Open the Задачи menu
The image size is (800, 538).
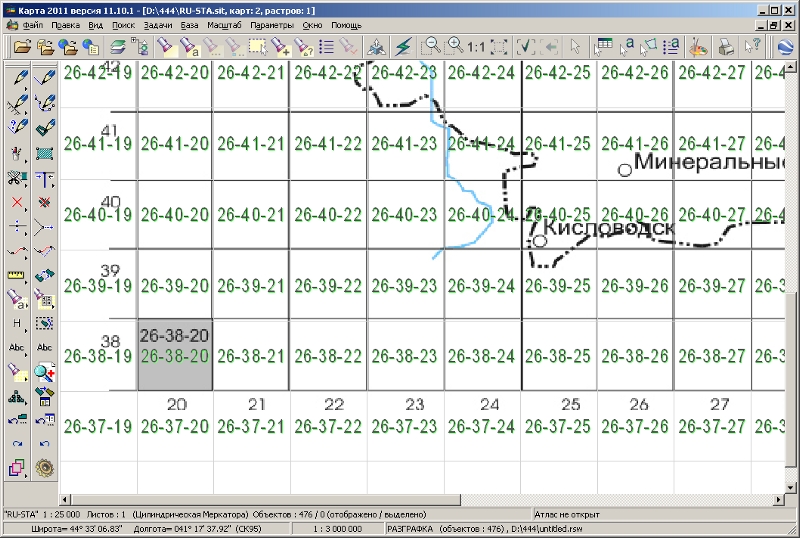[x=158, y=25]
